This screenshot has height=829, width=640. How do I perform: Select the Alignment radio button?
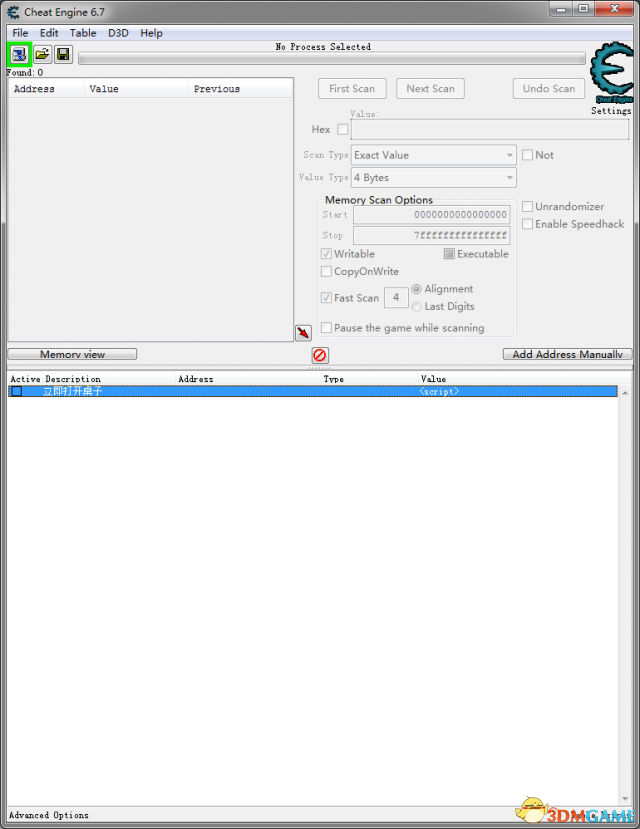[x=416, y=289]
